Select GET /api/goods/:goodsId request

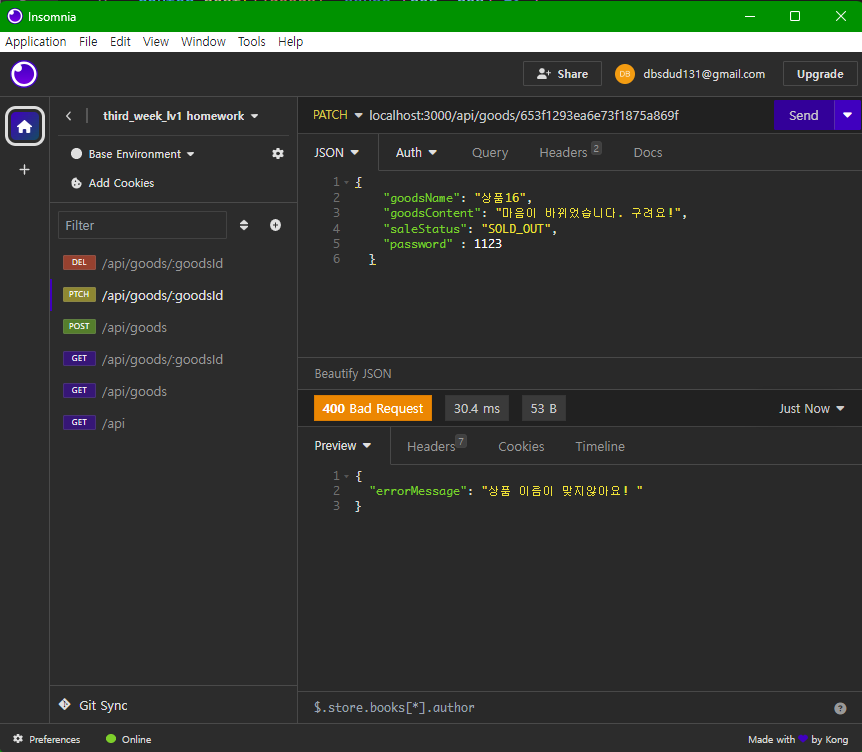tap(173, 359)
